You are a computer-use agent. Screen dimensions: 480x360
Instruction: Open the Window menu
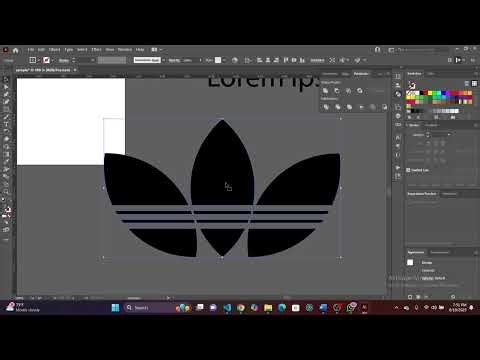(125, 50)
